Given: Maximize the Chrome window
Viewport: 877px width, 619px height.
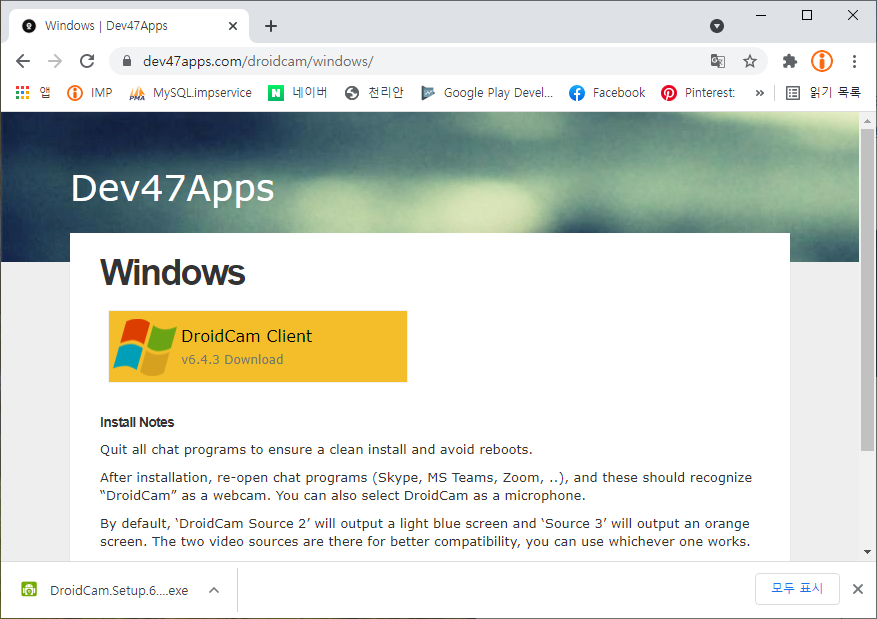Looking at the screenshot, I should coord(807,15).
